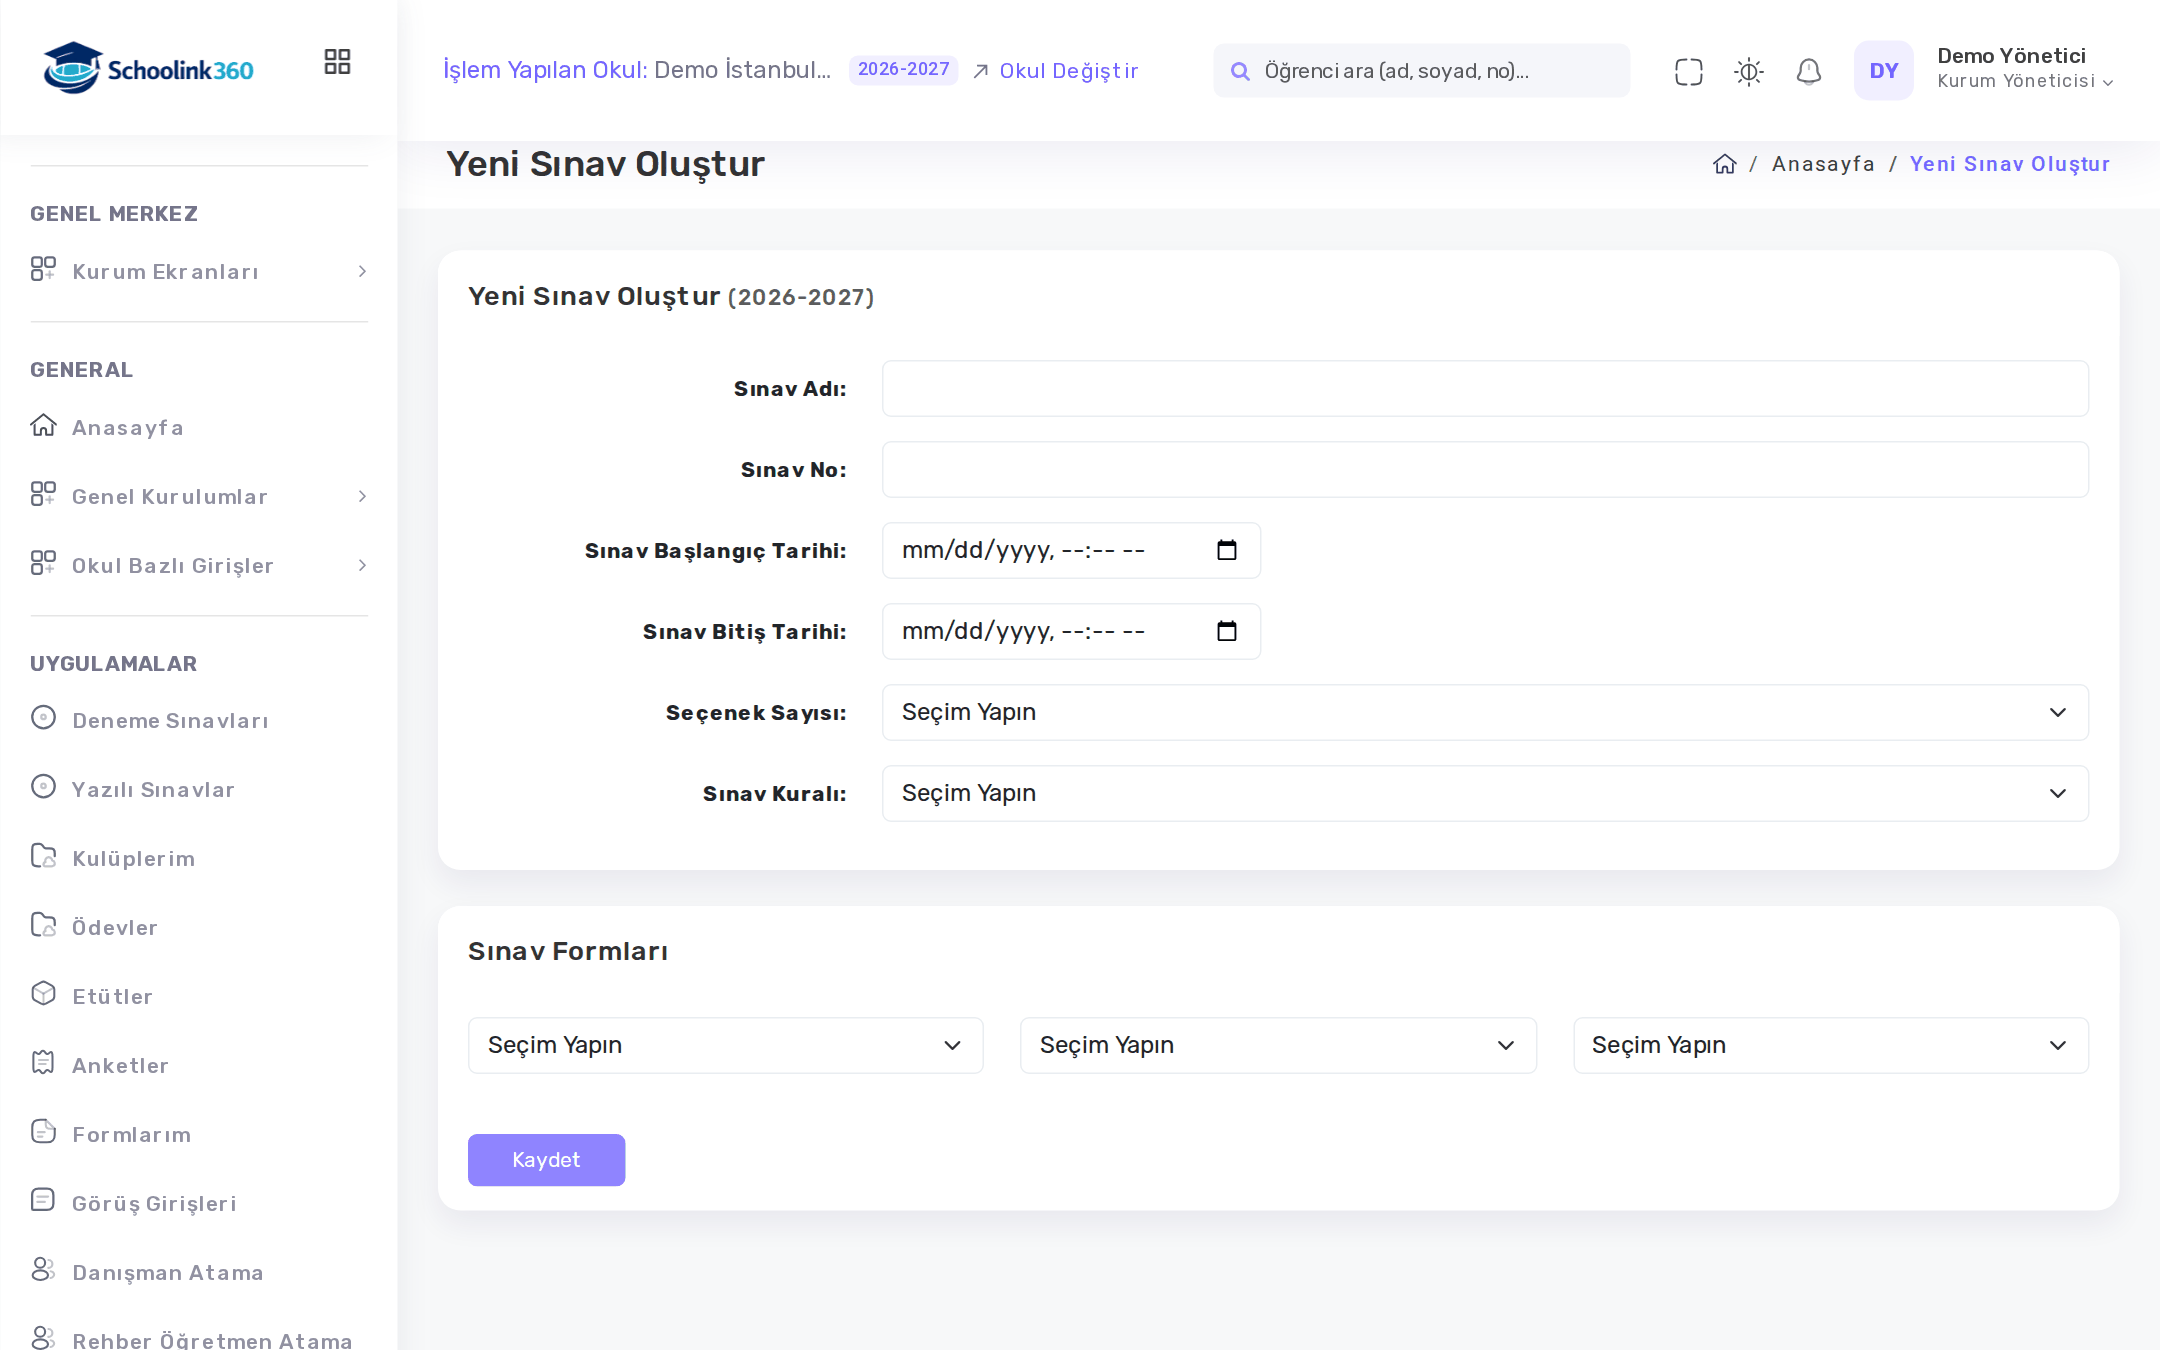The width and height of the screenshot is (2160, 1350).
Task: Open the Seçenek Sayısı dropdown
Action: pyautogui.click(x=1485, y=712)
